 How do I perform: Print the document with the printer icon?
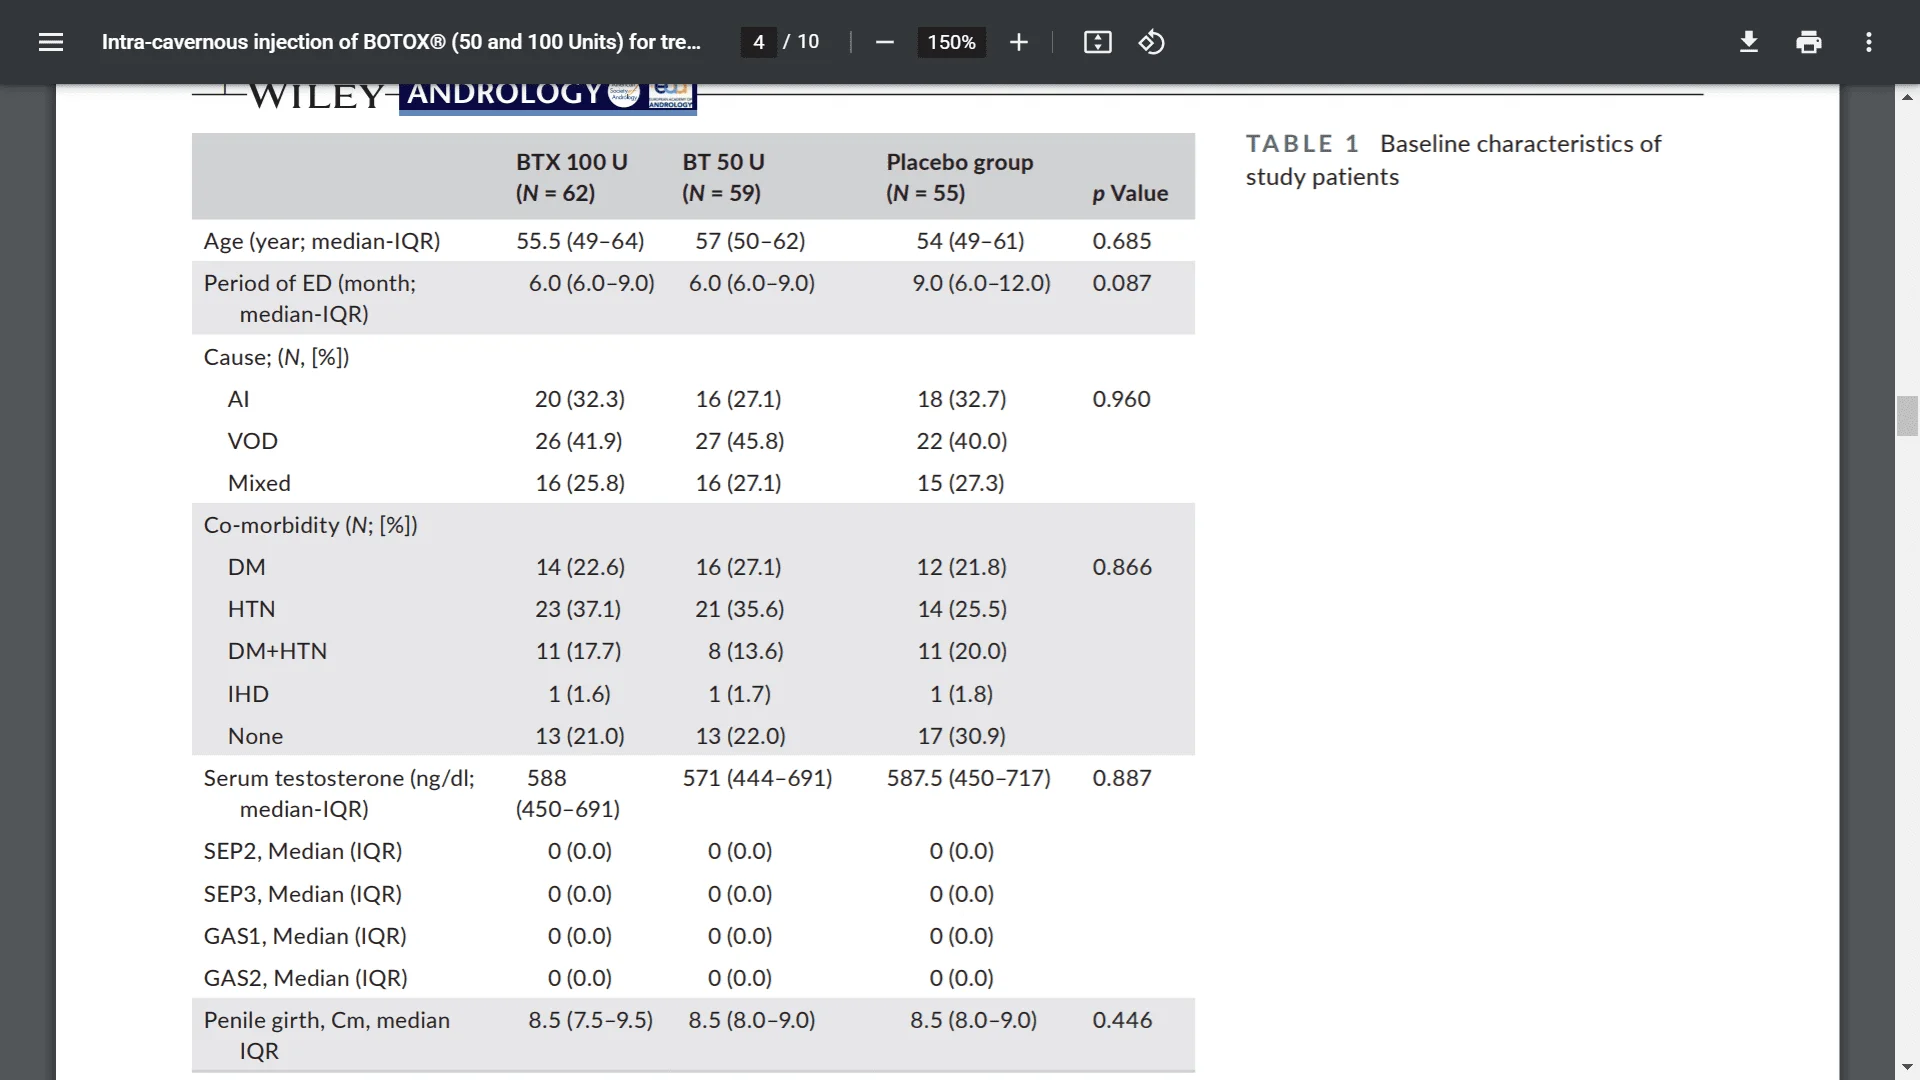tap(1808, 42)
